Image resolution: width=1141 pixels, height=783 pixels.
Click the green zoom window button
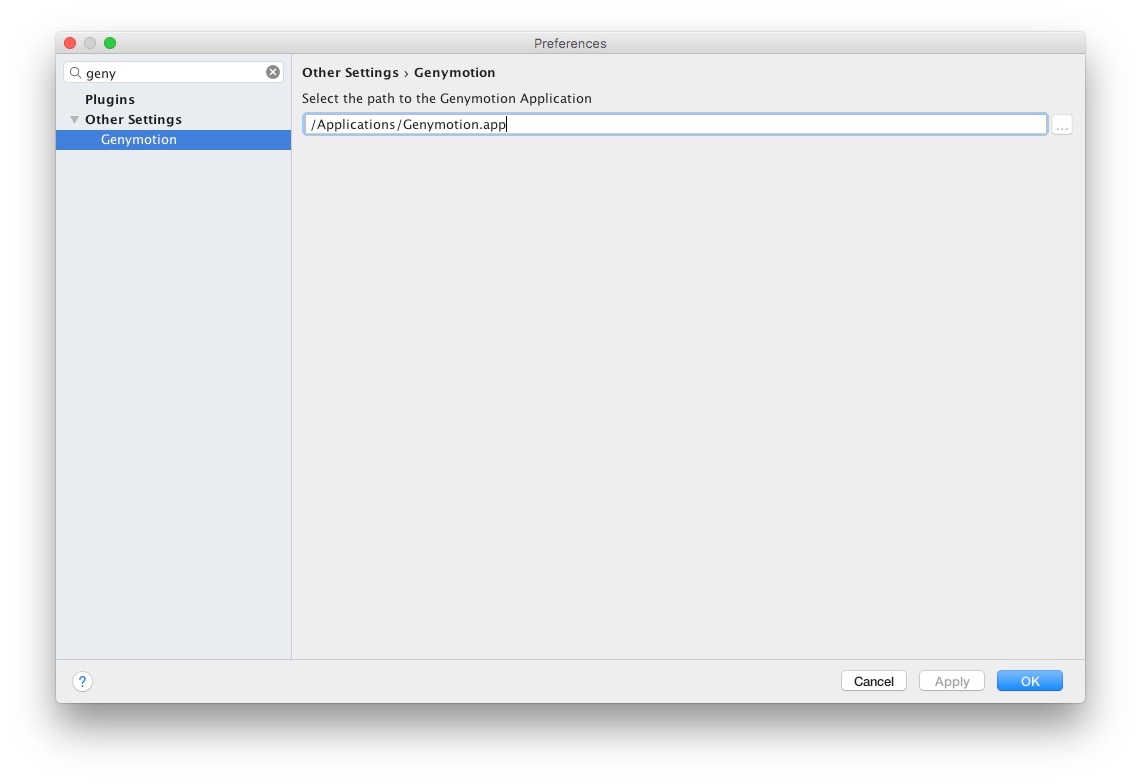tap(110, 43)
